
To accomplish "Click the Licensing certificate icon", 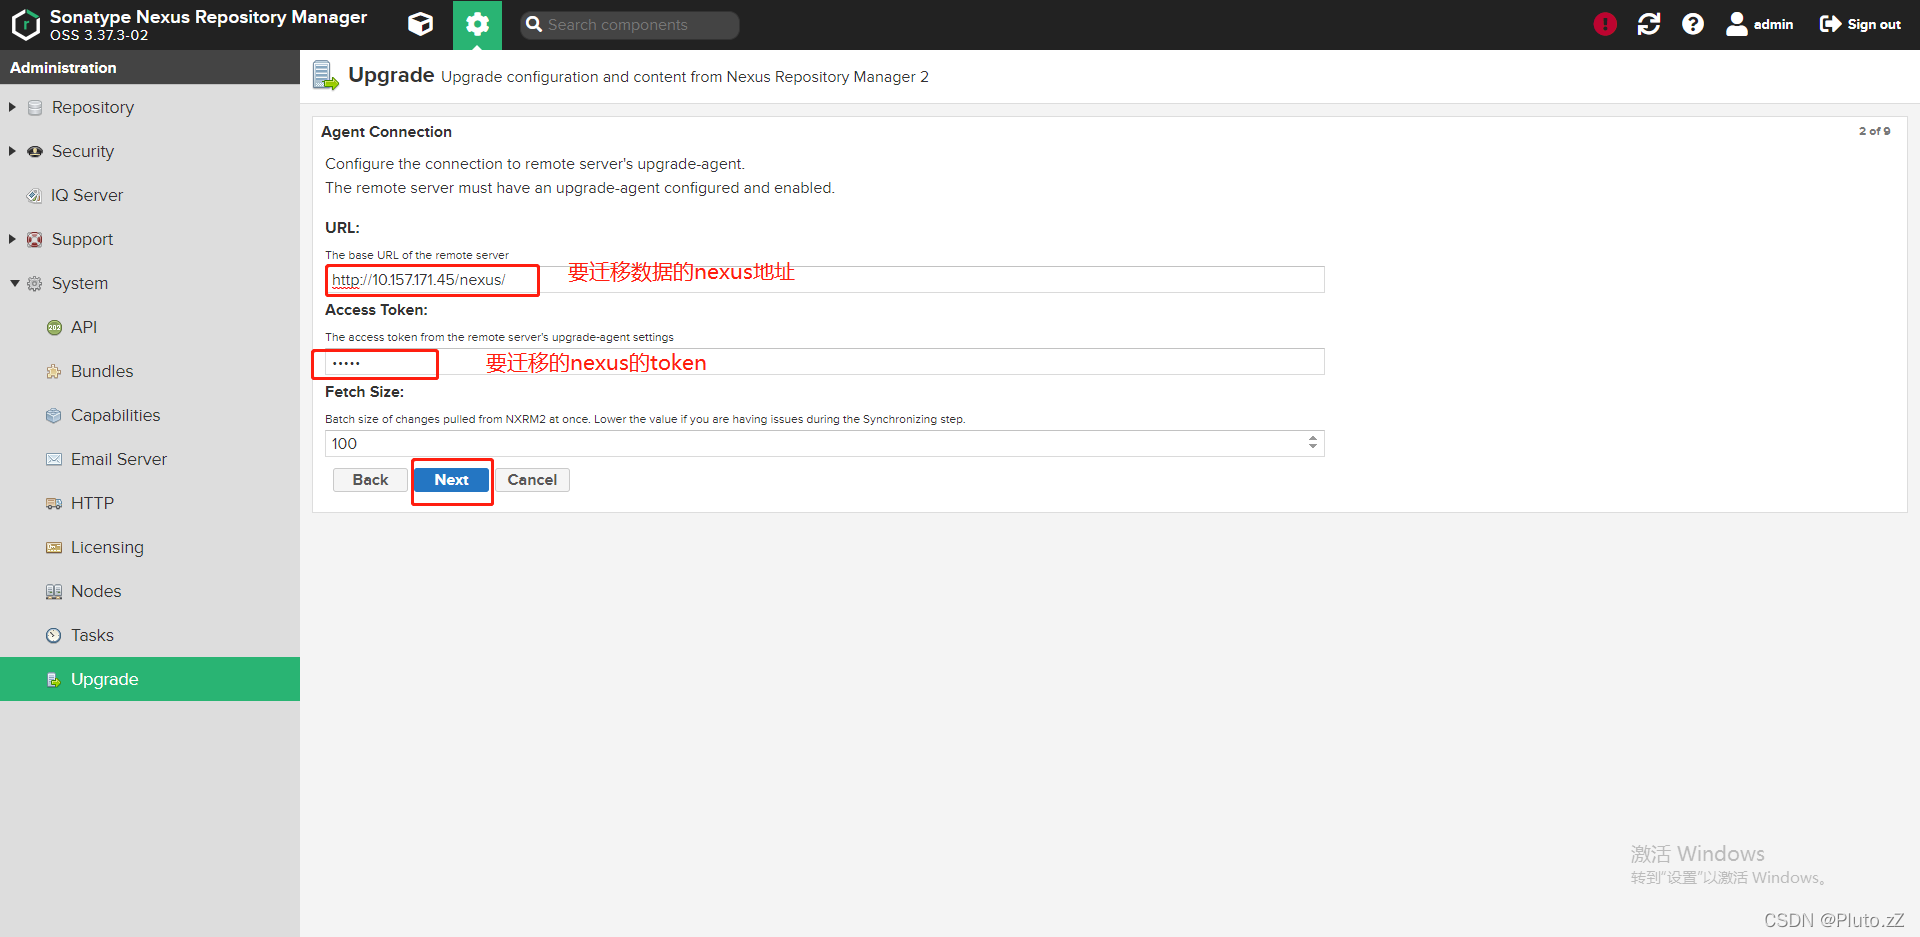I will 54,547.
